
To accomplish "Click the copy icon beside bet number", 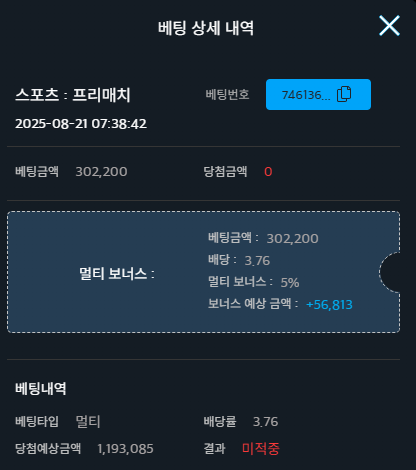I will (x=344, y=94).
